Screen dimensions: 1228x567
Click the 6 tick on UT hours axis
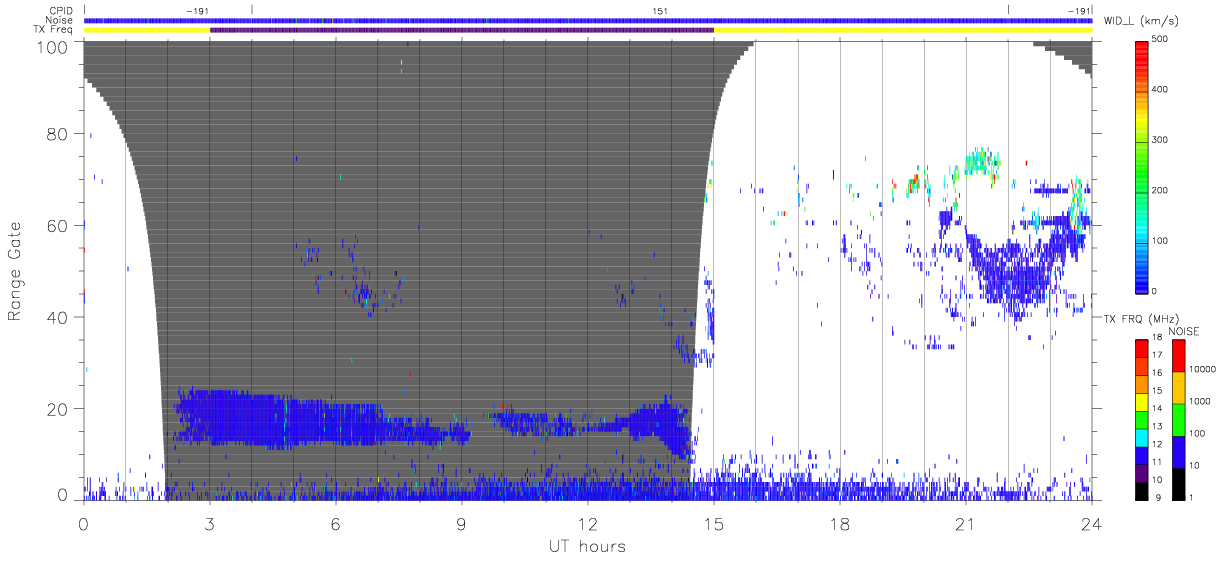pos(336,523)
